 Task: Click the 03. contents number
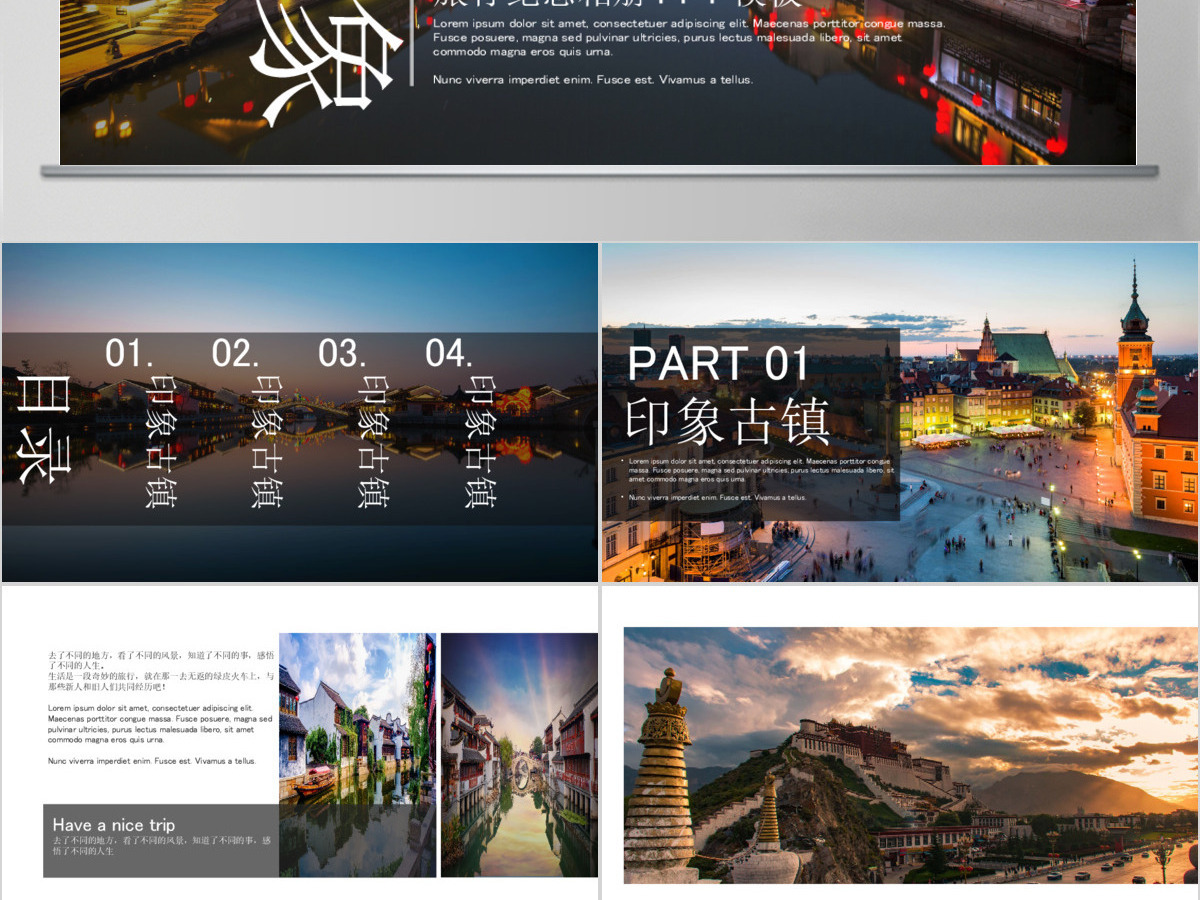[x=343, y=354]
